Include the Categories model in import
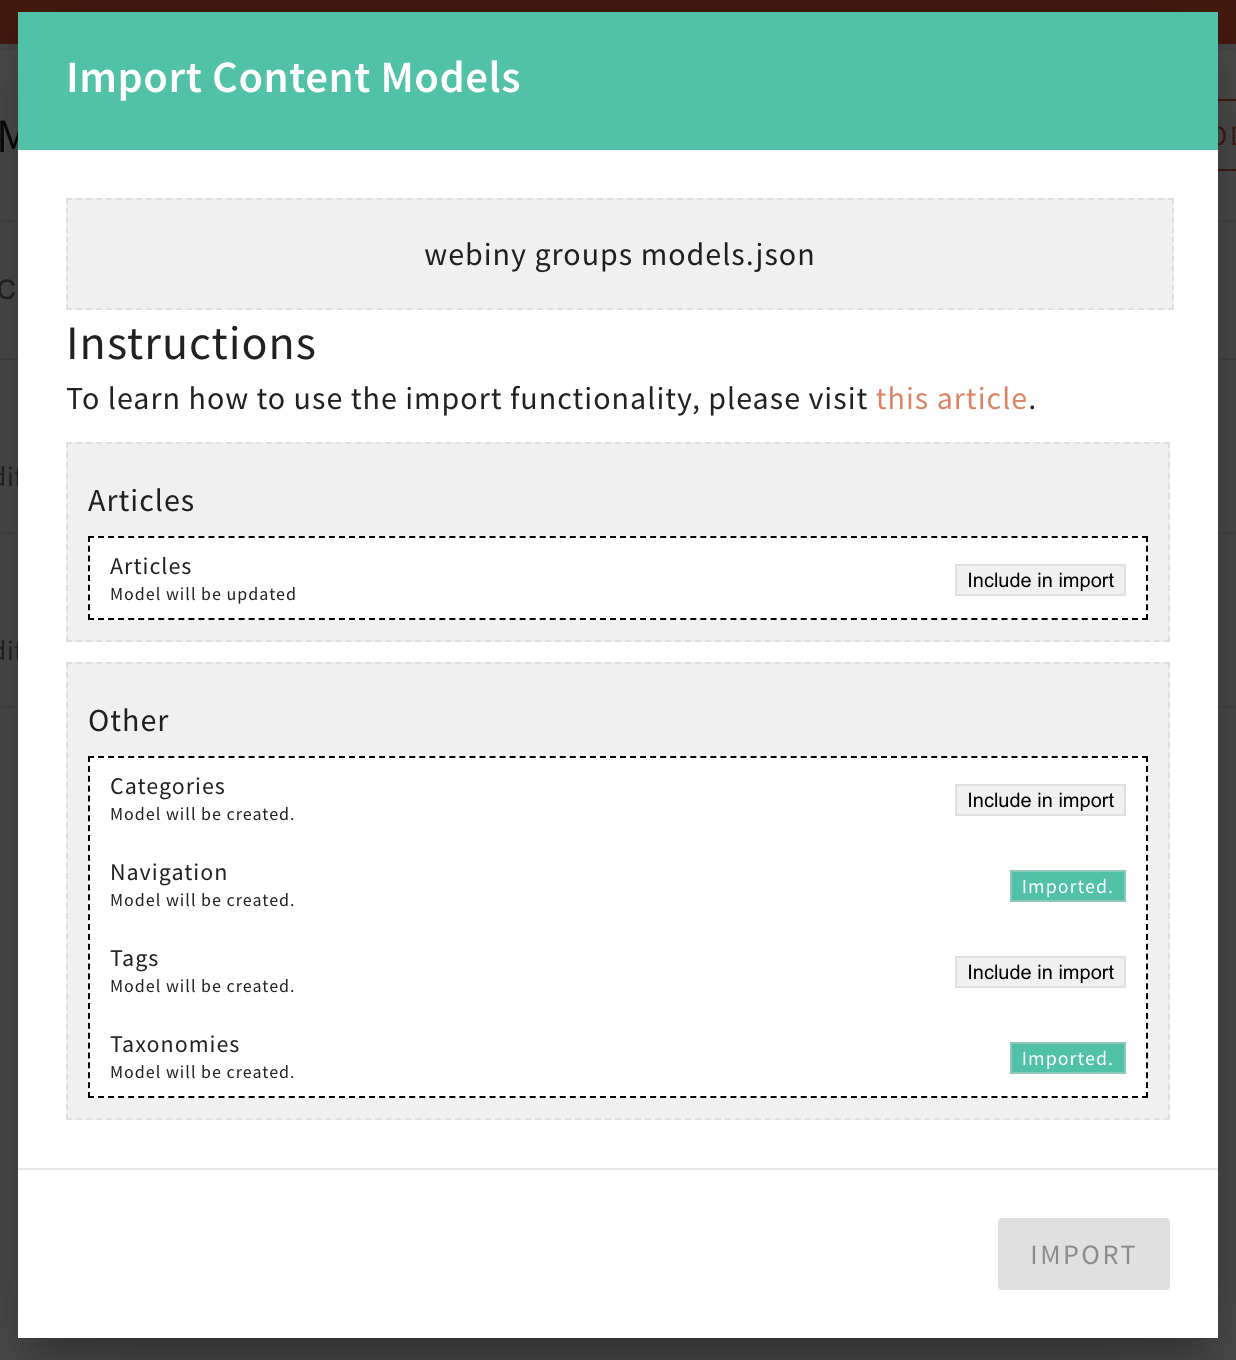Viewport: 1236px width, 1360px height. [1039, 799]
